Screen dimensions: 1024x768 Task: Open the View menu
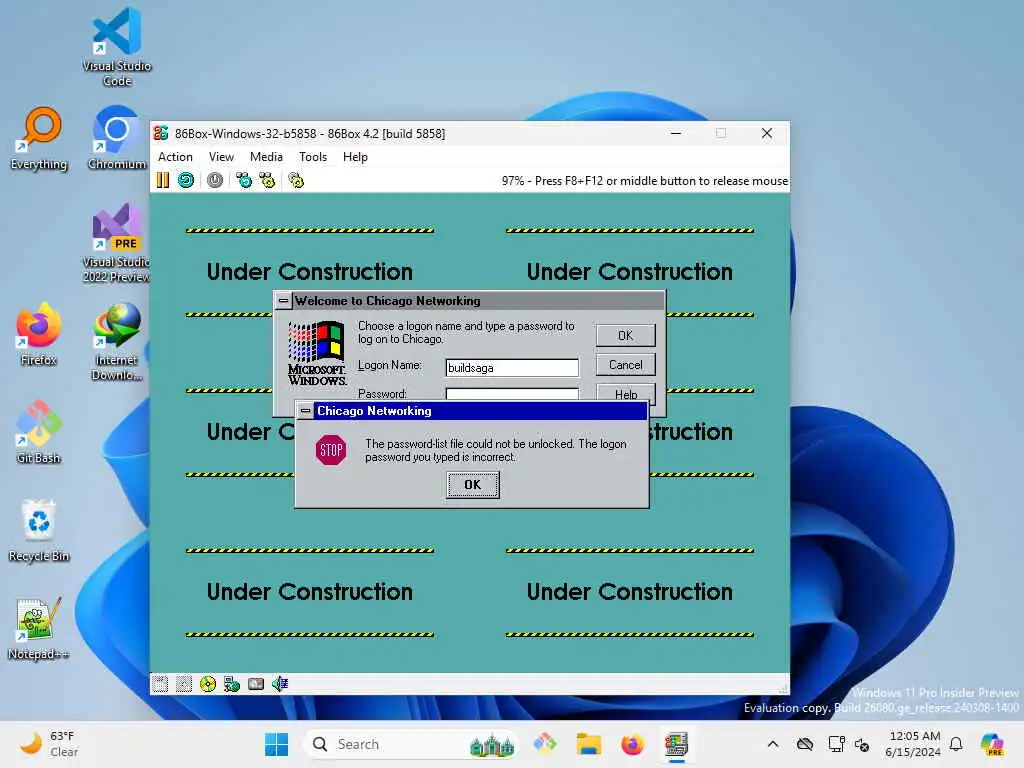point(221,157)
